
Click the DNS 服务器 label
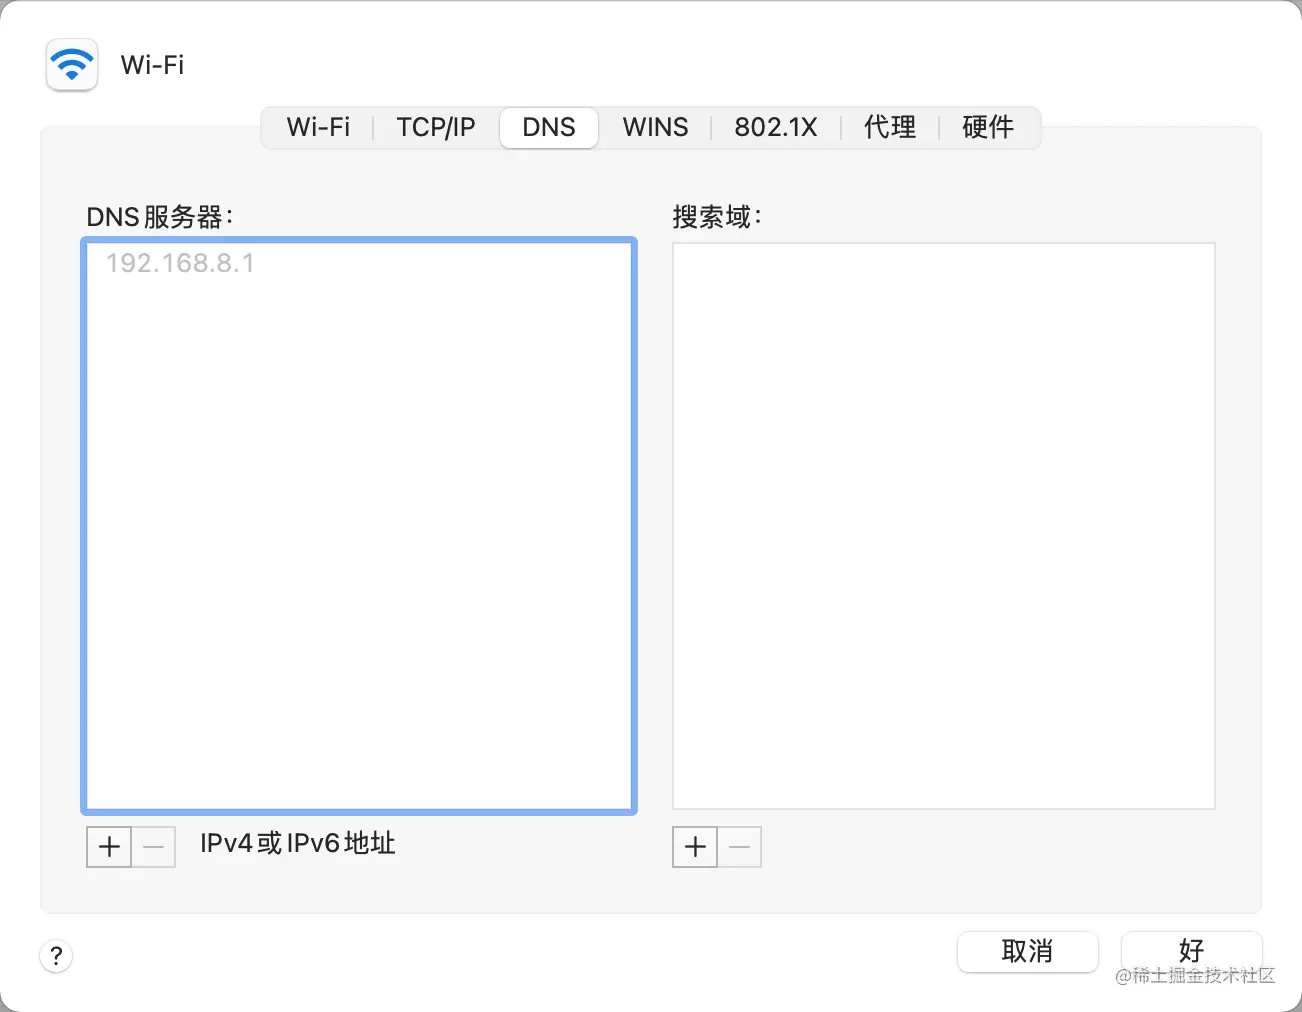pyautogui.click(x=160, y=217)
